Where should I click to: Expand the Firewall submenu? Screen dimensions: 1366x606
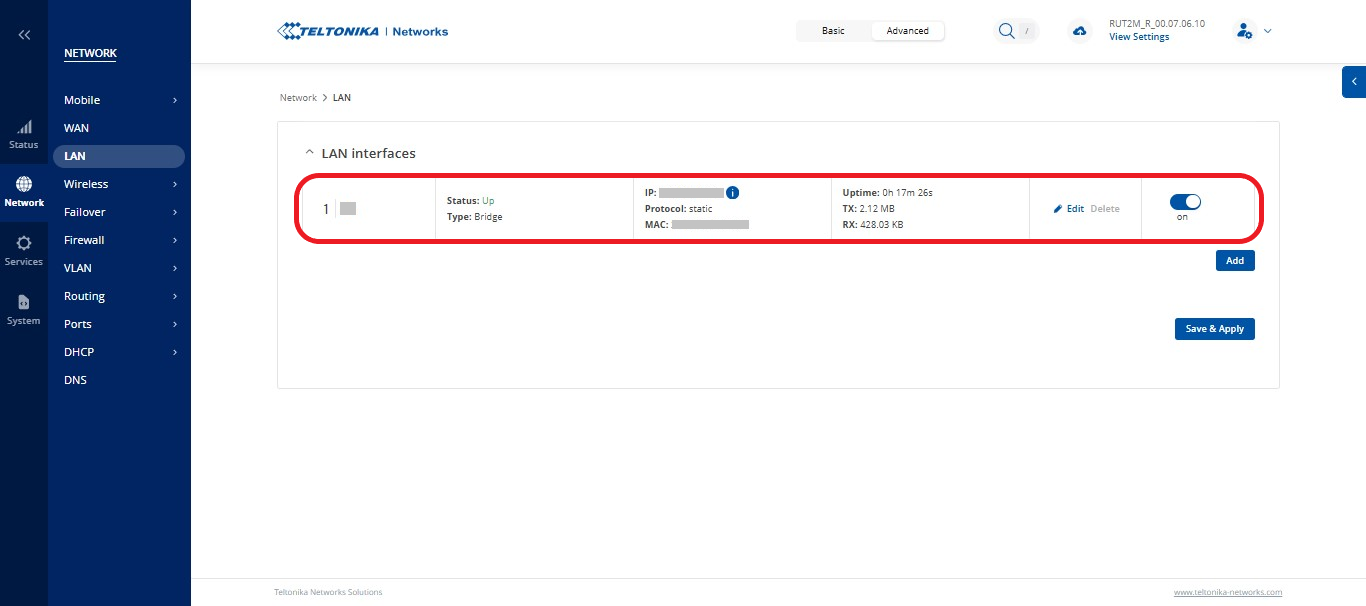click(120, 240)
